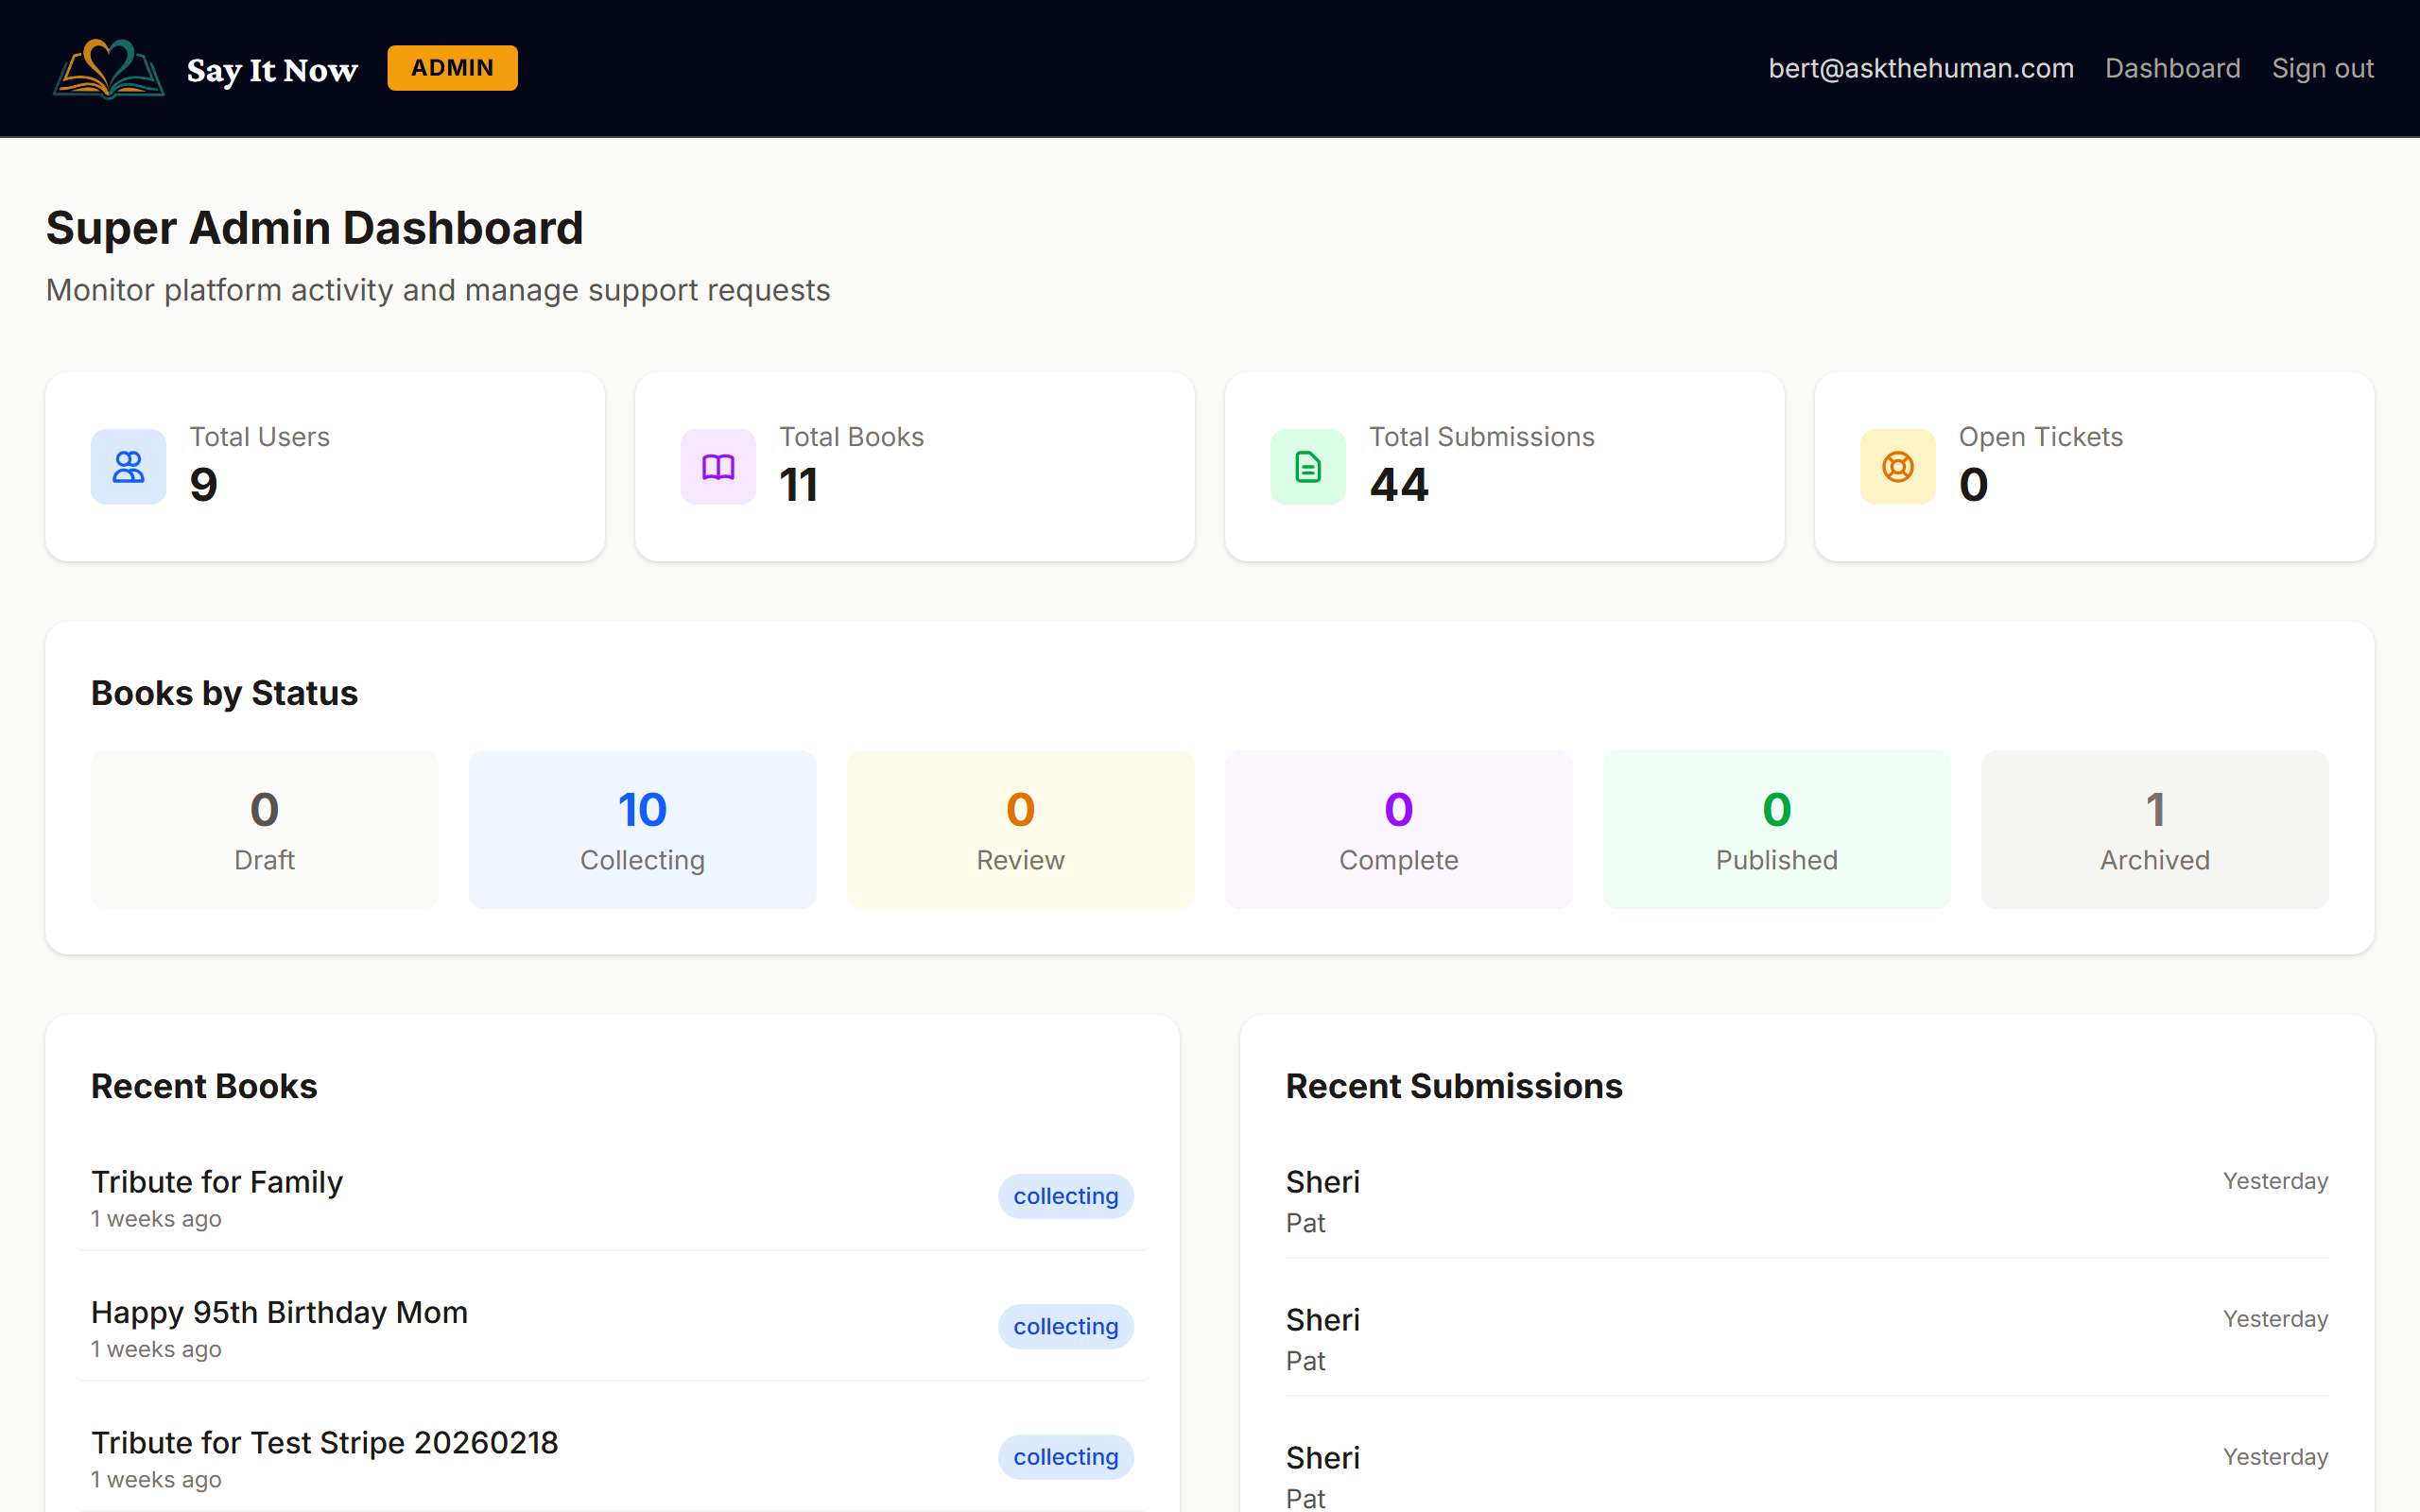Viewport: 2420px width, 1512px height.
Task: Click the Total Books open-book icon
Action: pyautogui.click(x=717, y=466)
